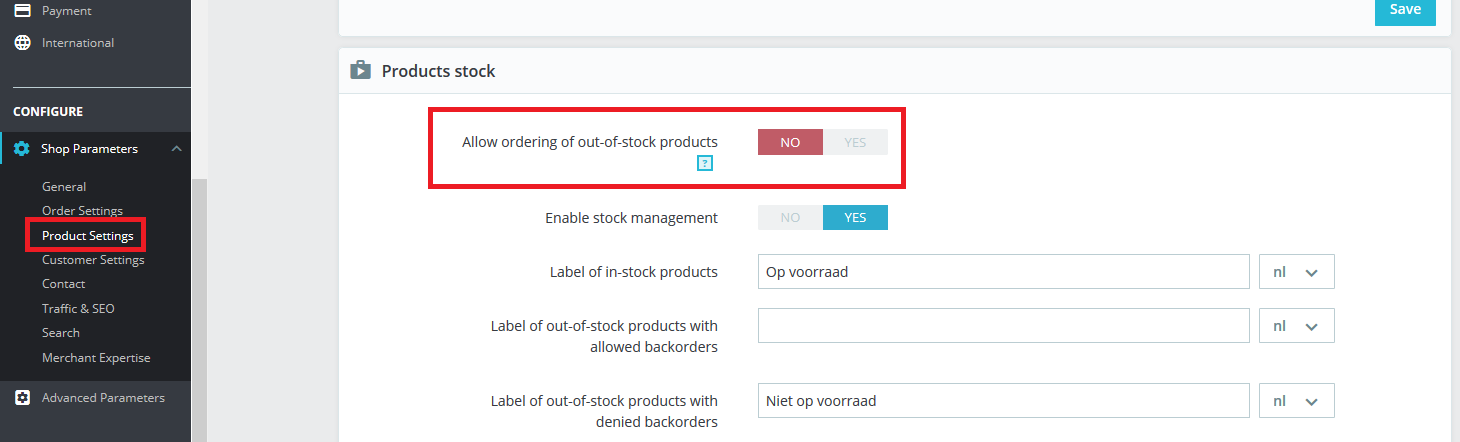Screen dimensions: 1460x442
Task: Disable stock management with NO
Action: click(790, 218)
